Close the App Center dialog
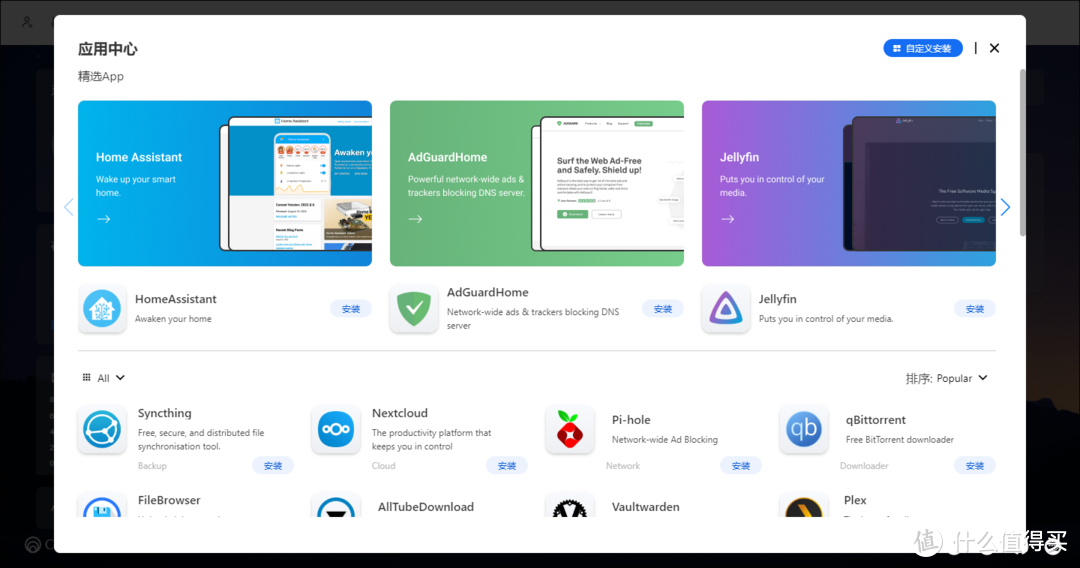 tap(994, 48)
